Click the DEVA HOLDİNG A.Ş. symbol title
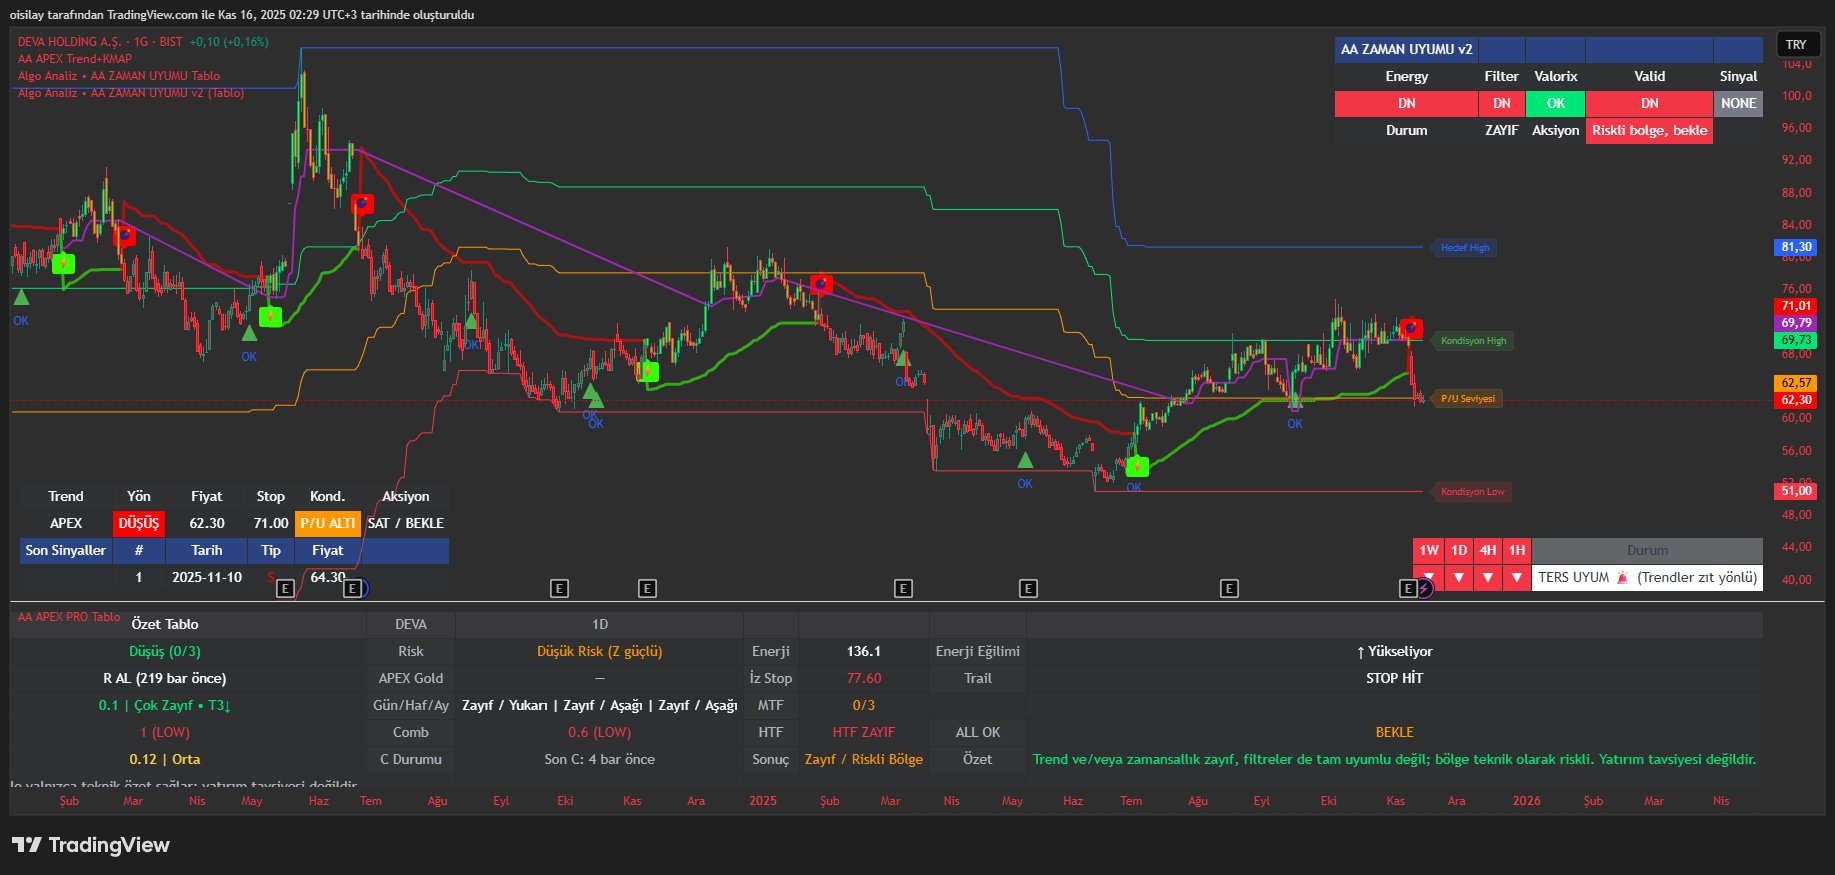Image resolution: width=1835 pixels, height=875 pixels. 70,42
